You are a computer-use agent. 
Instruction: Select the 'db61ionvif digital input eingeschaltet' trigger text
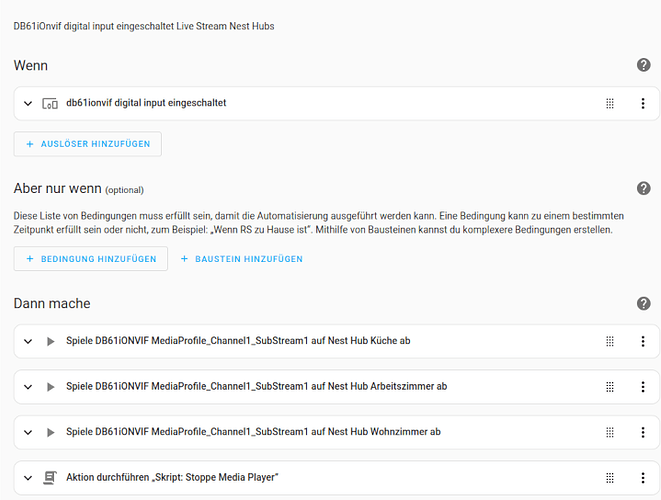tap(146, 103)
